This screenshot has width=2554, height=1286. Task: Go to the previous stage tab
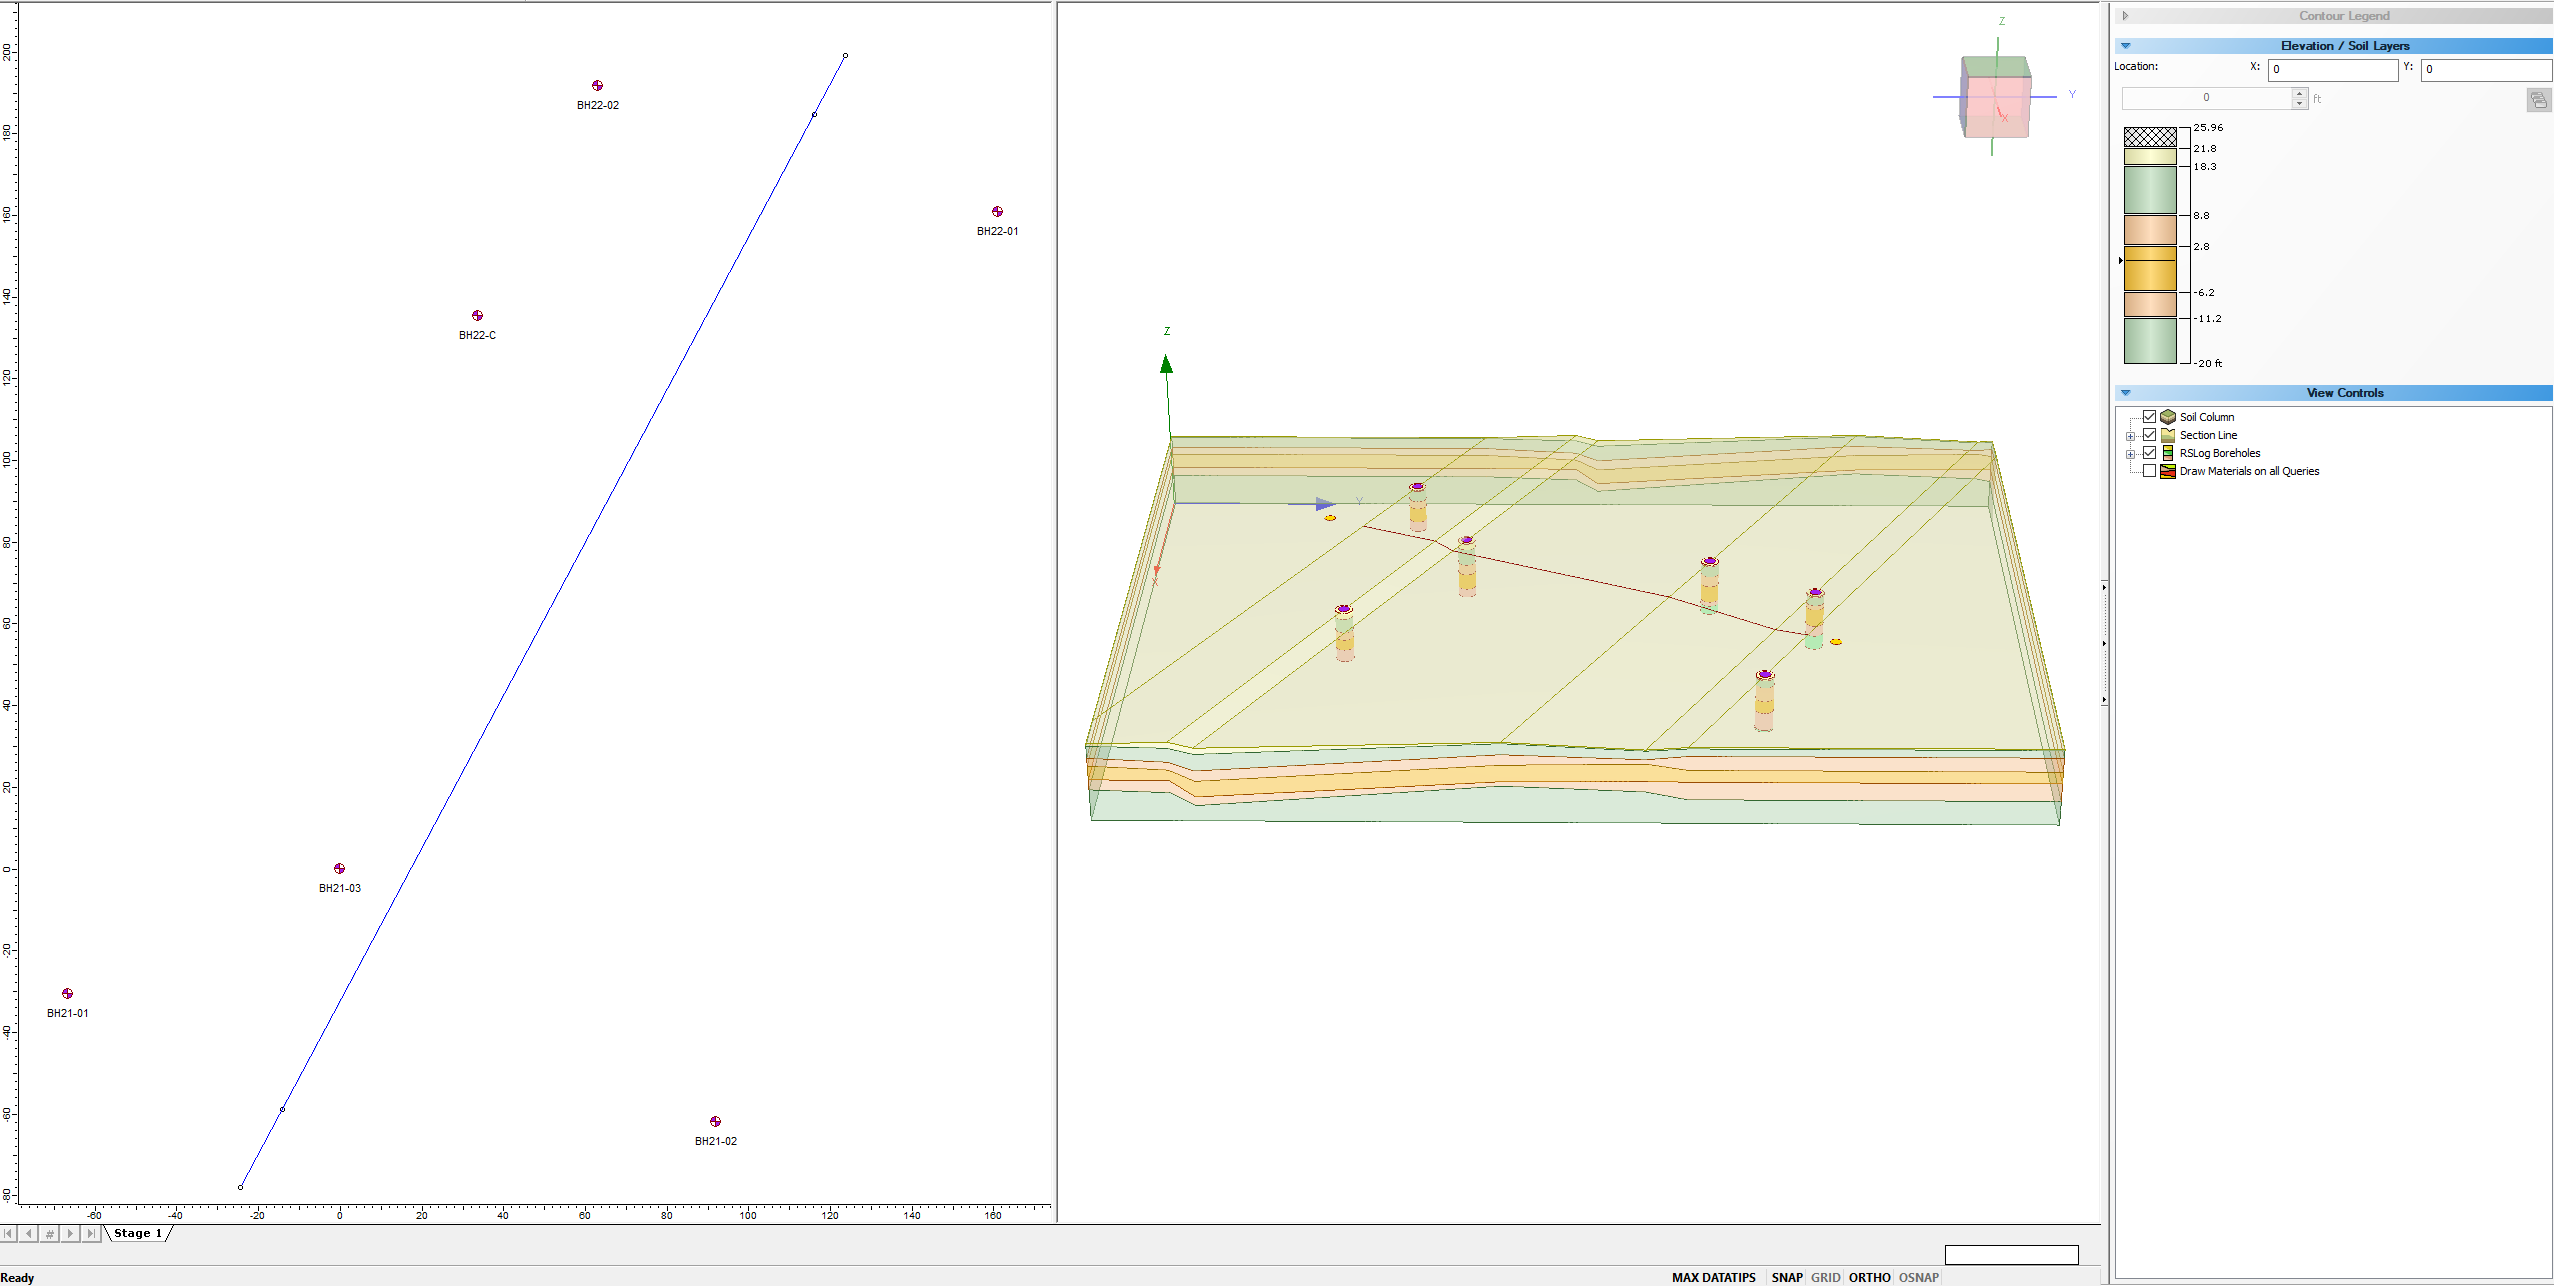(x=29, y=1234)
